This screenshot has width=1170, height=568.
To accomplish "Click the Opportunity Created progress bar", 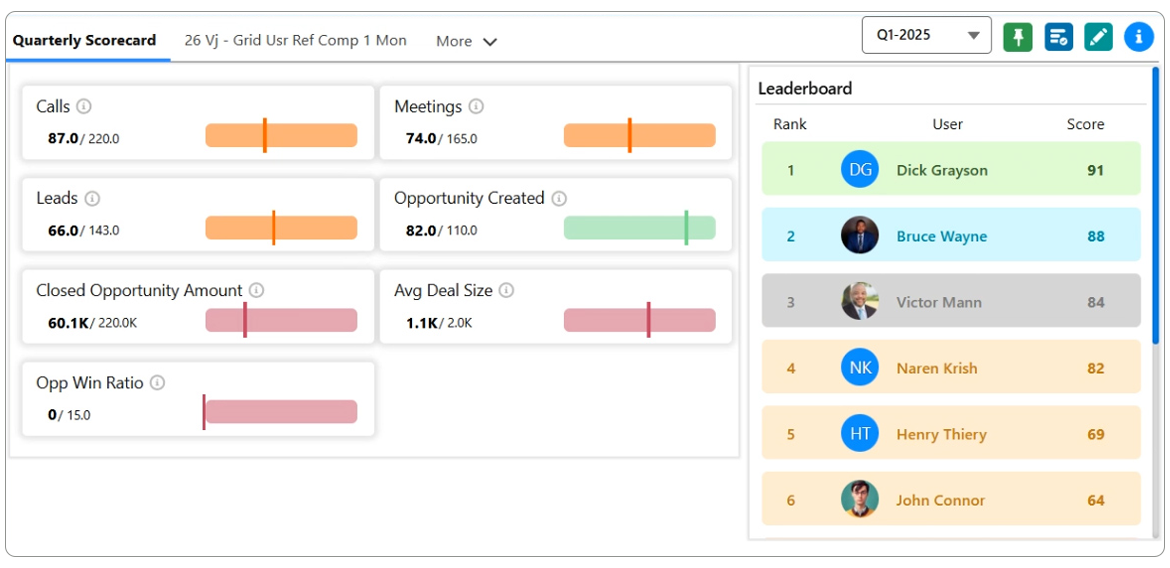I will point(639,228).
